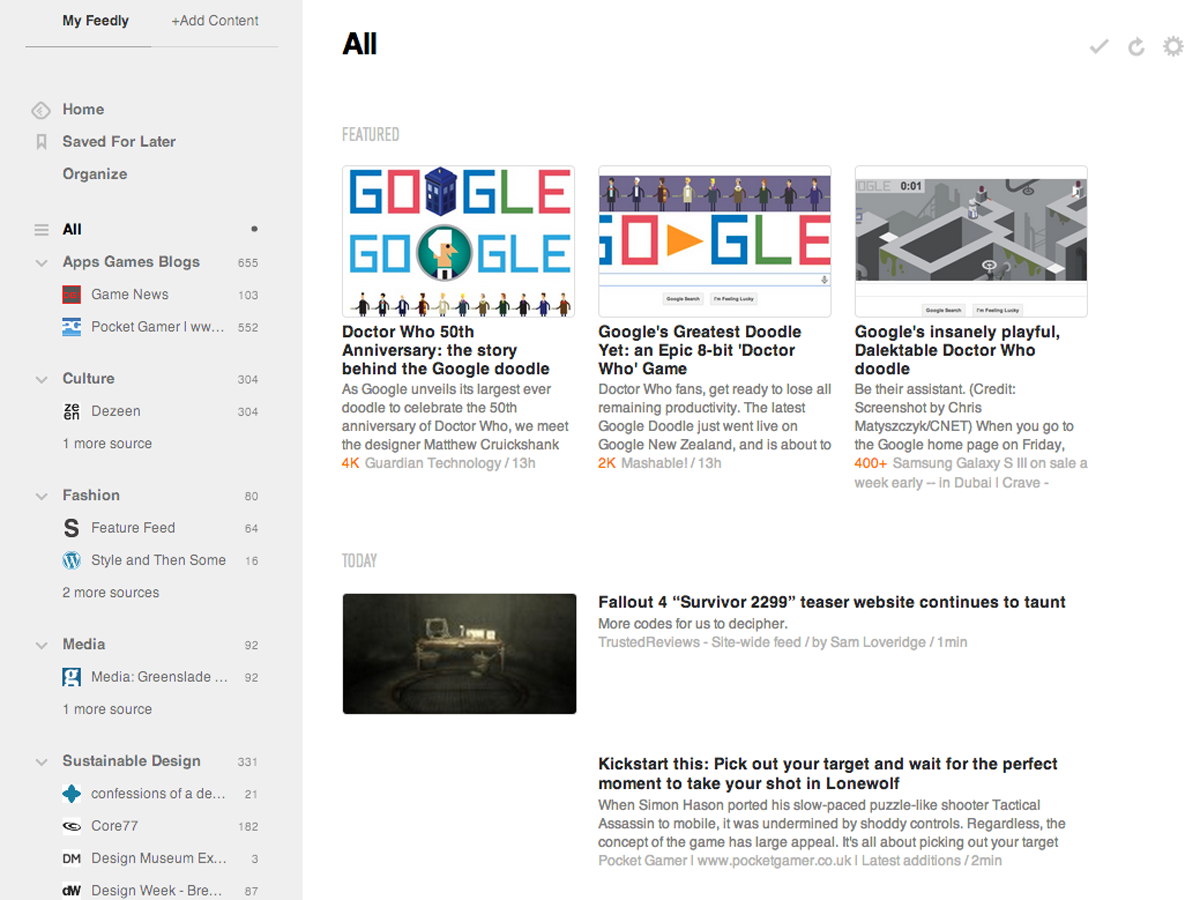Open Style and Then Some feed

pos(158,560)
